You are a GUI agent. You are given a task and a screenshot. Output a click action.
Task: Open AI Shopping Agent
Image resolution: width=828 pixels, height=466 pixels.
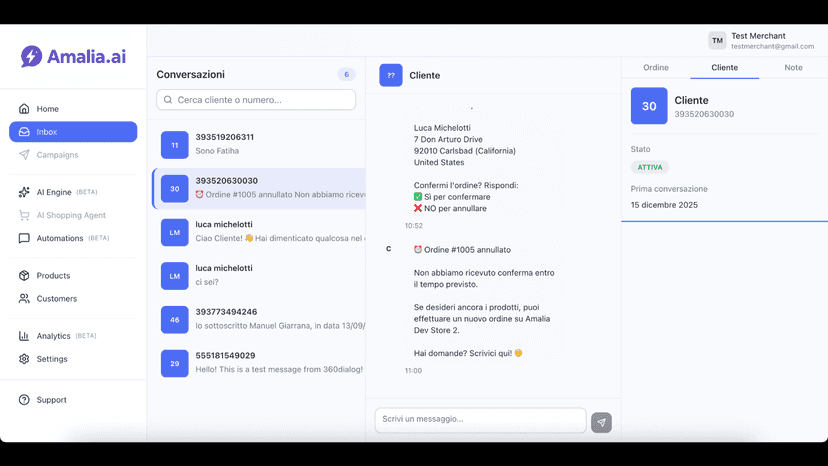(x=73, y=215)
